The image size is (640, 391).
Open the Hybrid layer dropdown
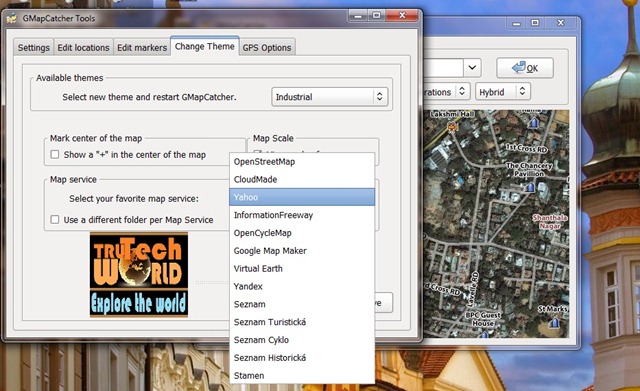(x=503, y=92)
